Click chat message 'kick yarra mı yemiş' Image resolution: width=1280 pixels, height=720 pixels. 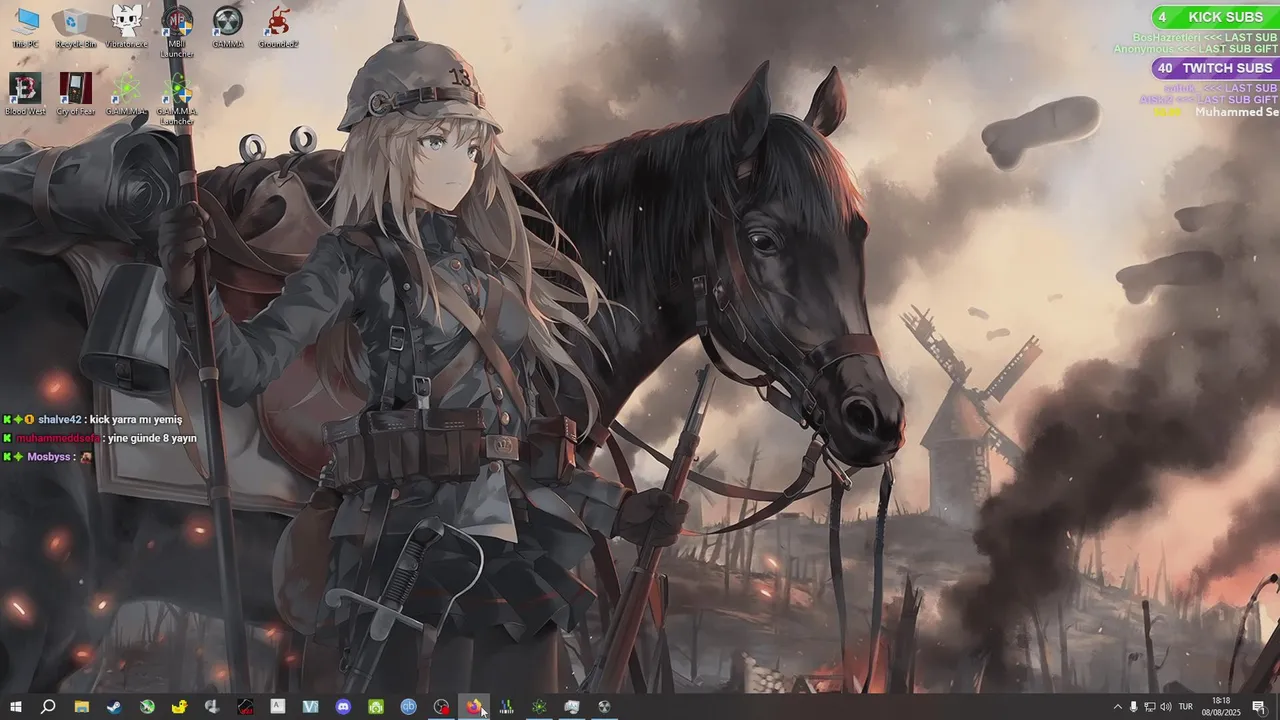pos(136,420)
